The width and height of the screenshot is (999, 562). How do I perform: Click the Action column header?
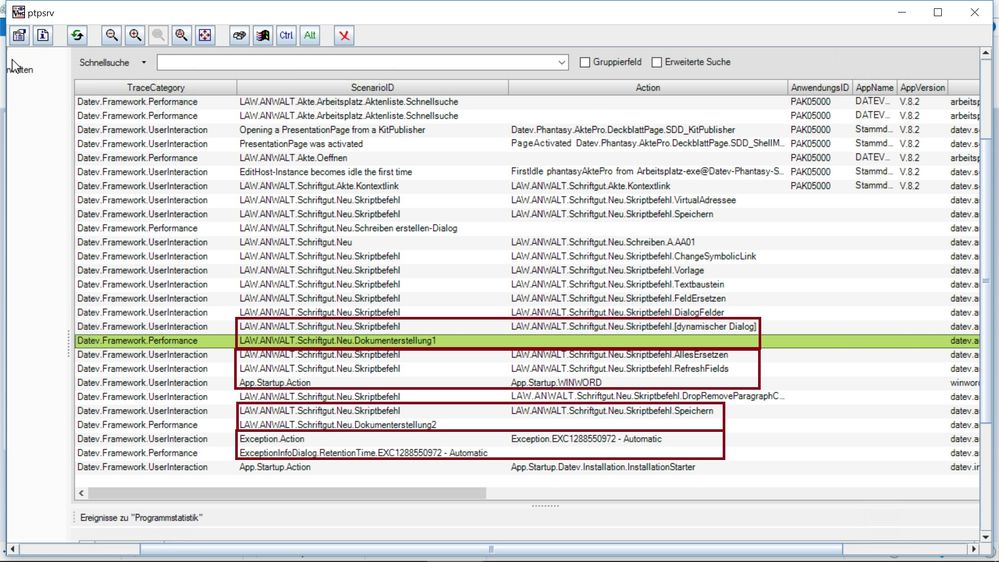(647, 88)
